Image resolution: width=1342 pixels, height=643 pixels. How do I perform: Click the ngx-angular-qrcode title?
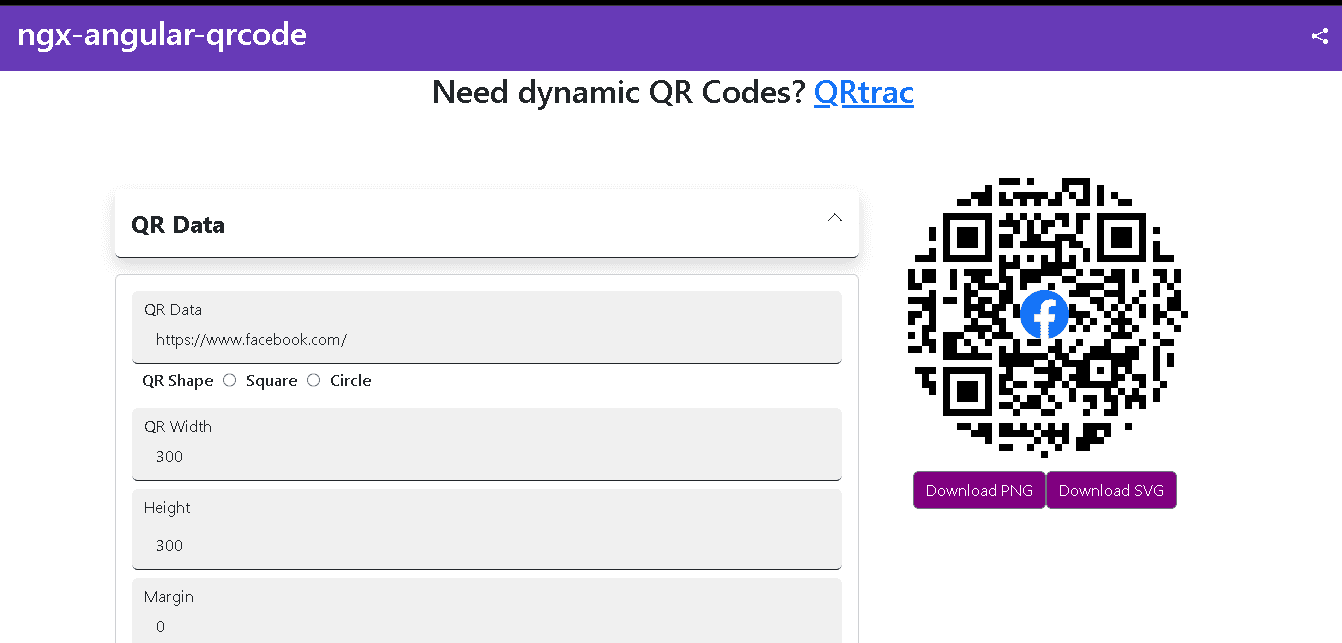pyautogui.click(x=162, y=35)
